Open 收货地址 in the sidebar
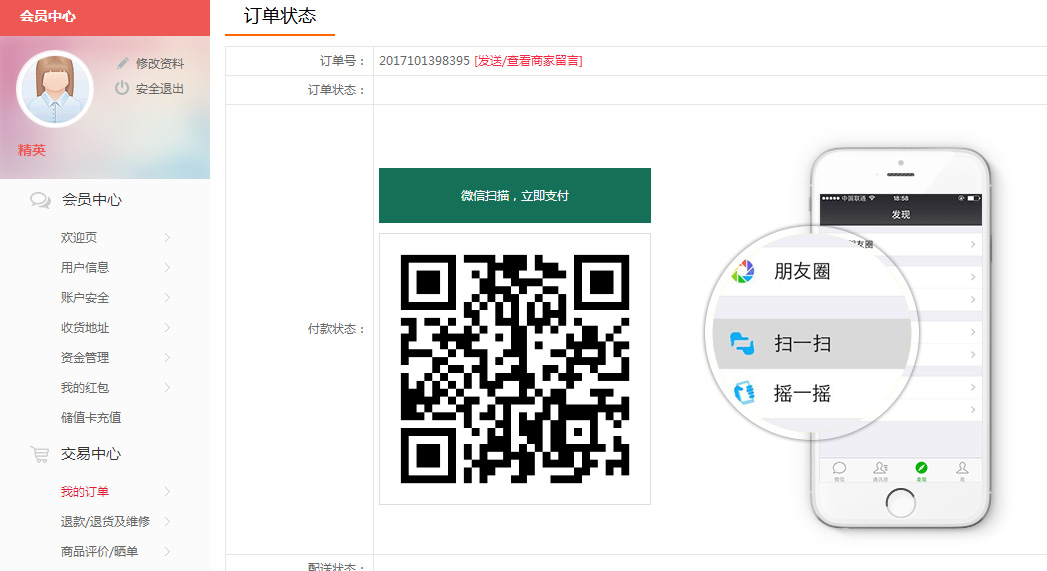Viewport: 1047px width, 571px height. tap(85, 328)
